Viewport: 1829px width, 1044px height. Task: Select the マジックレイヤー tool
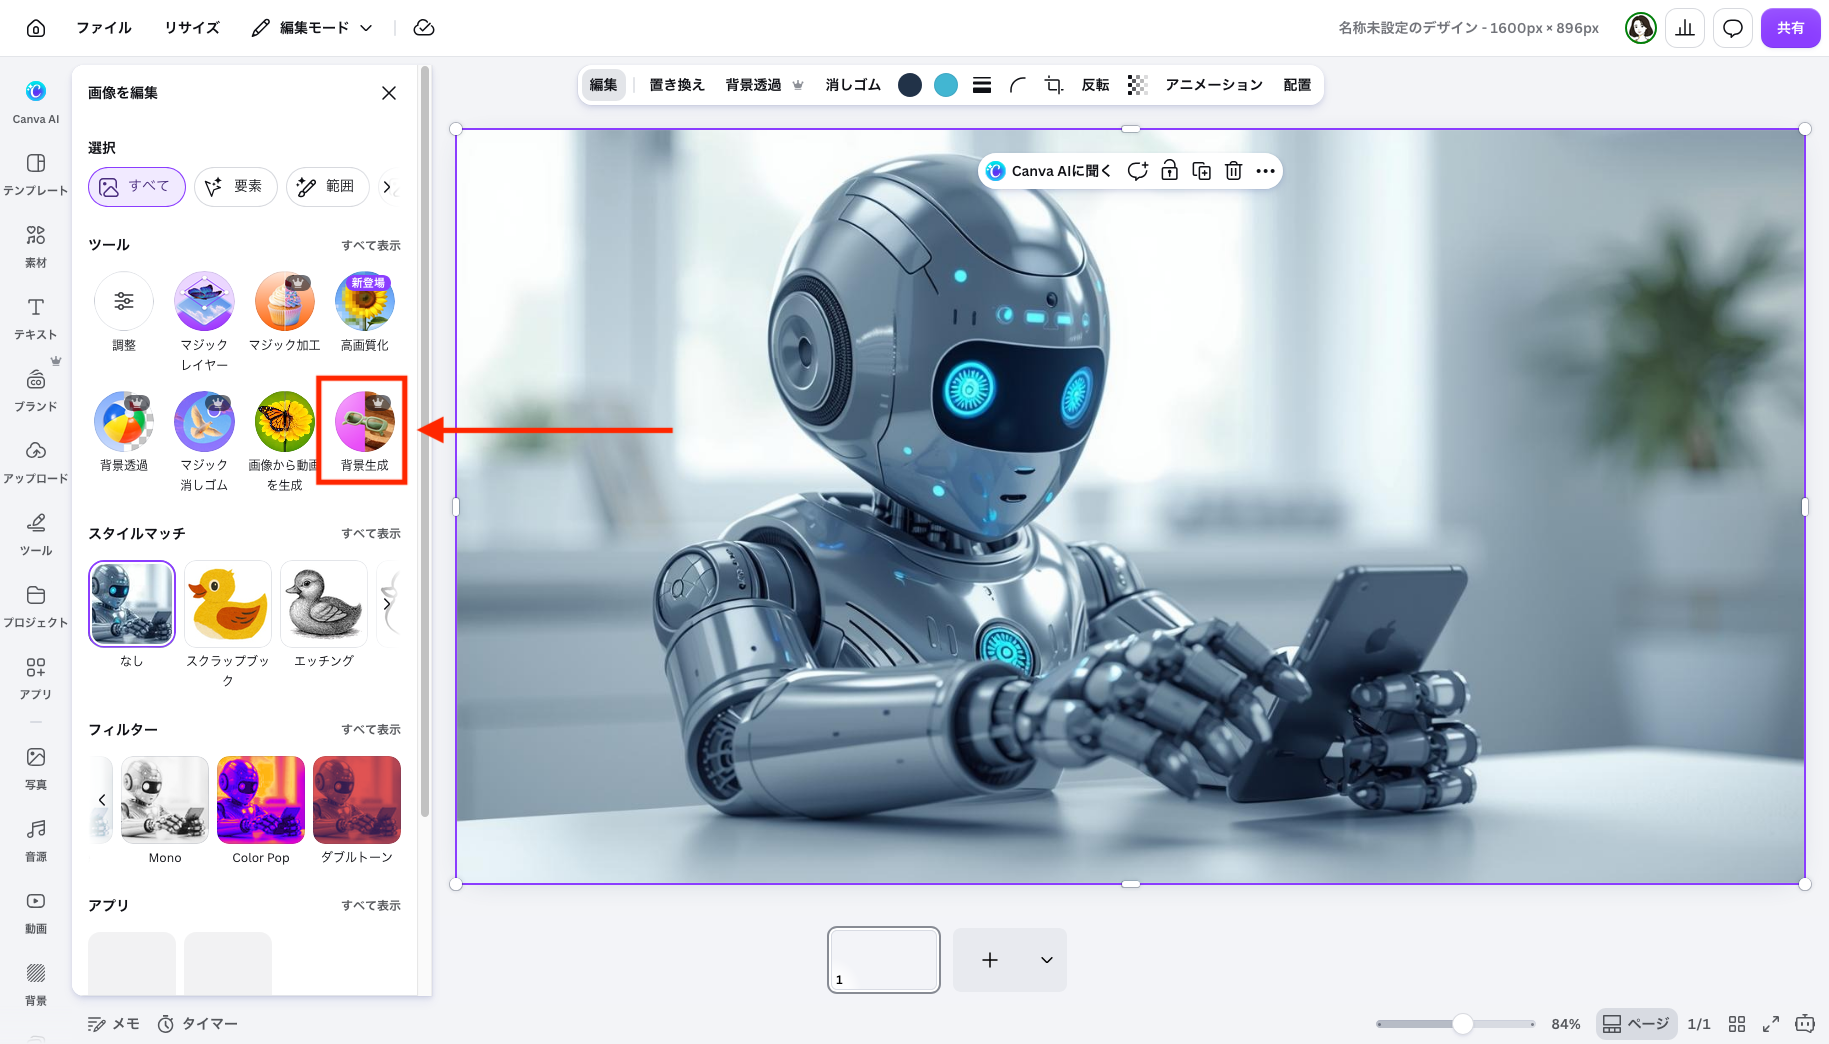point(204,321)
